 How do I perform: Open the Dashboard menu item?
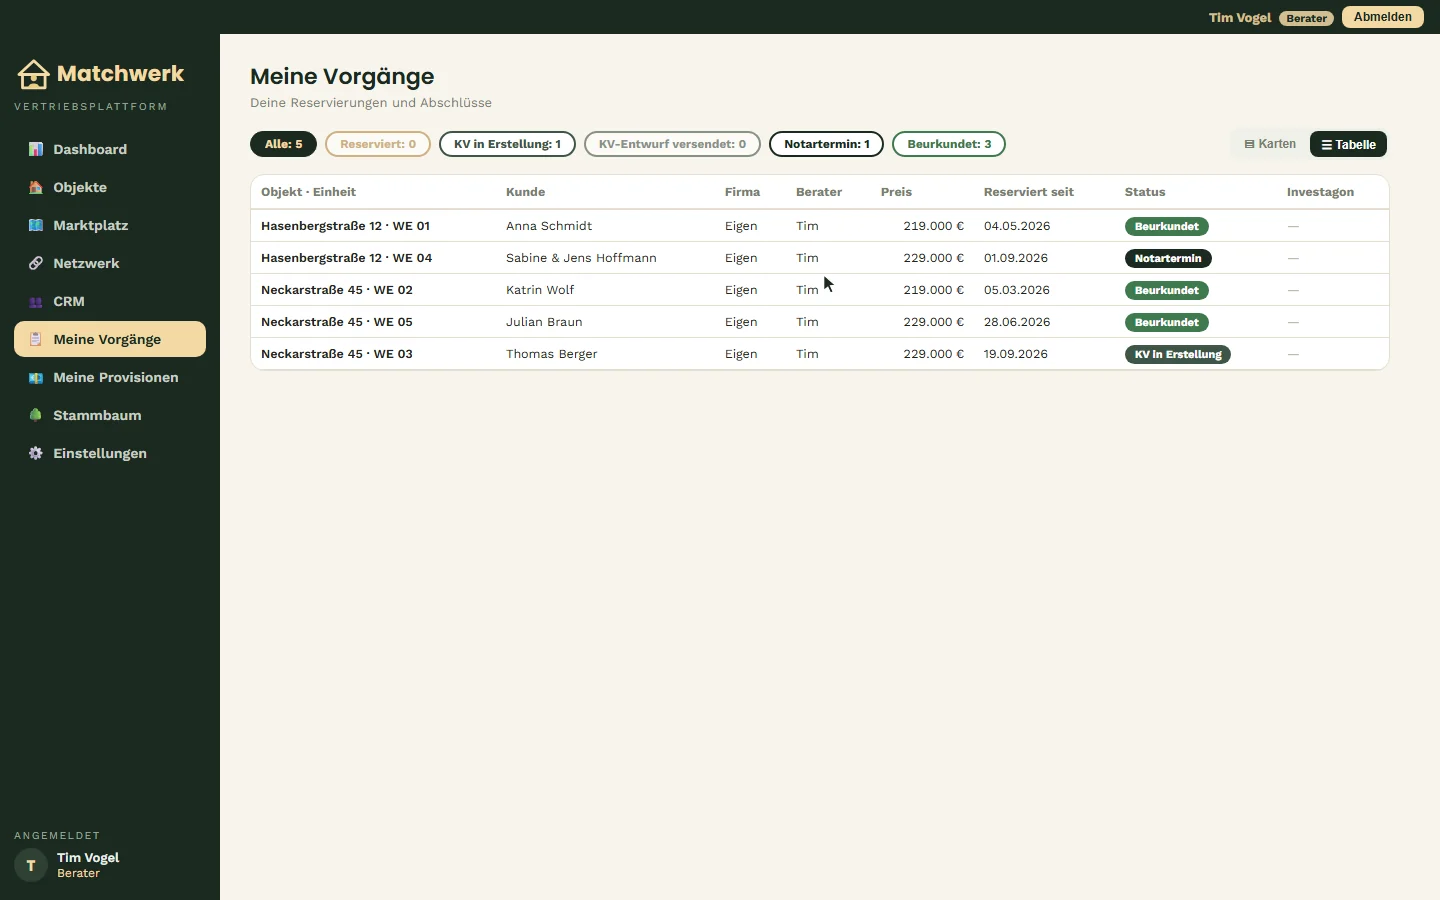[x=110, y=149]
